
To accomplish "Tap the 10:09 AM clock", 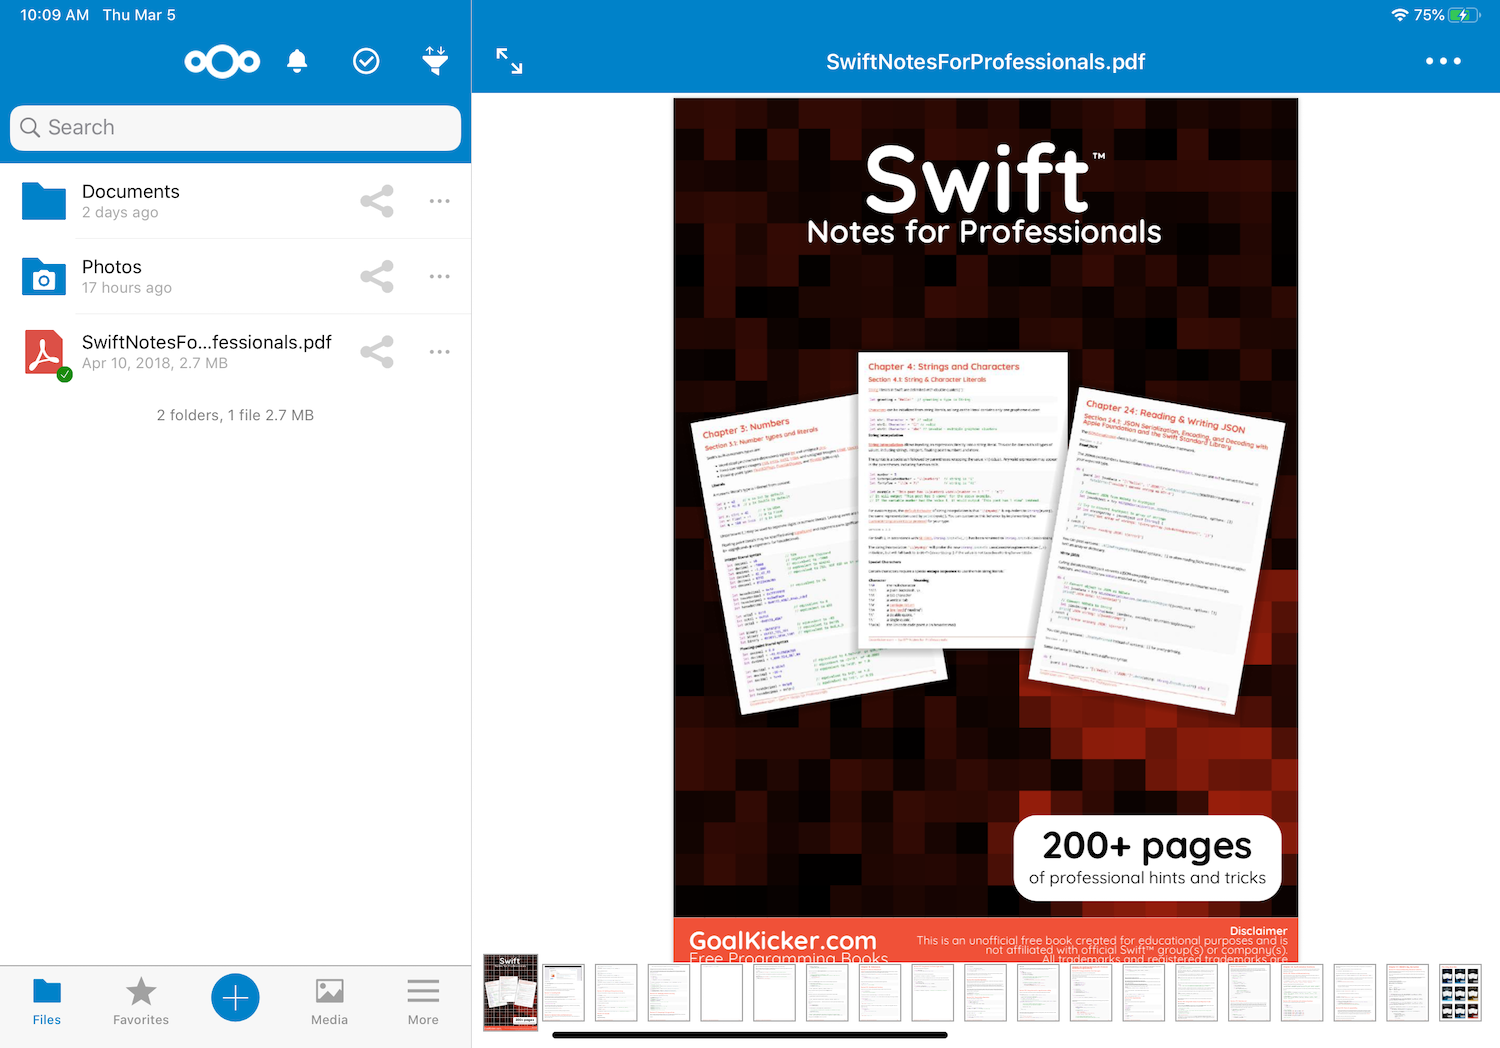I will [54, 15].
